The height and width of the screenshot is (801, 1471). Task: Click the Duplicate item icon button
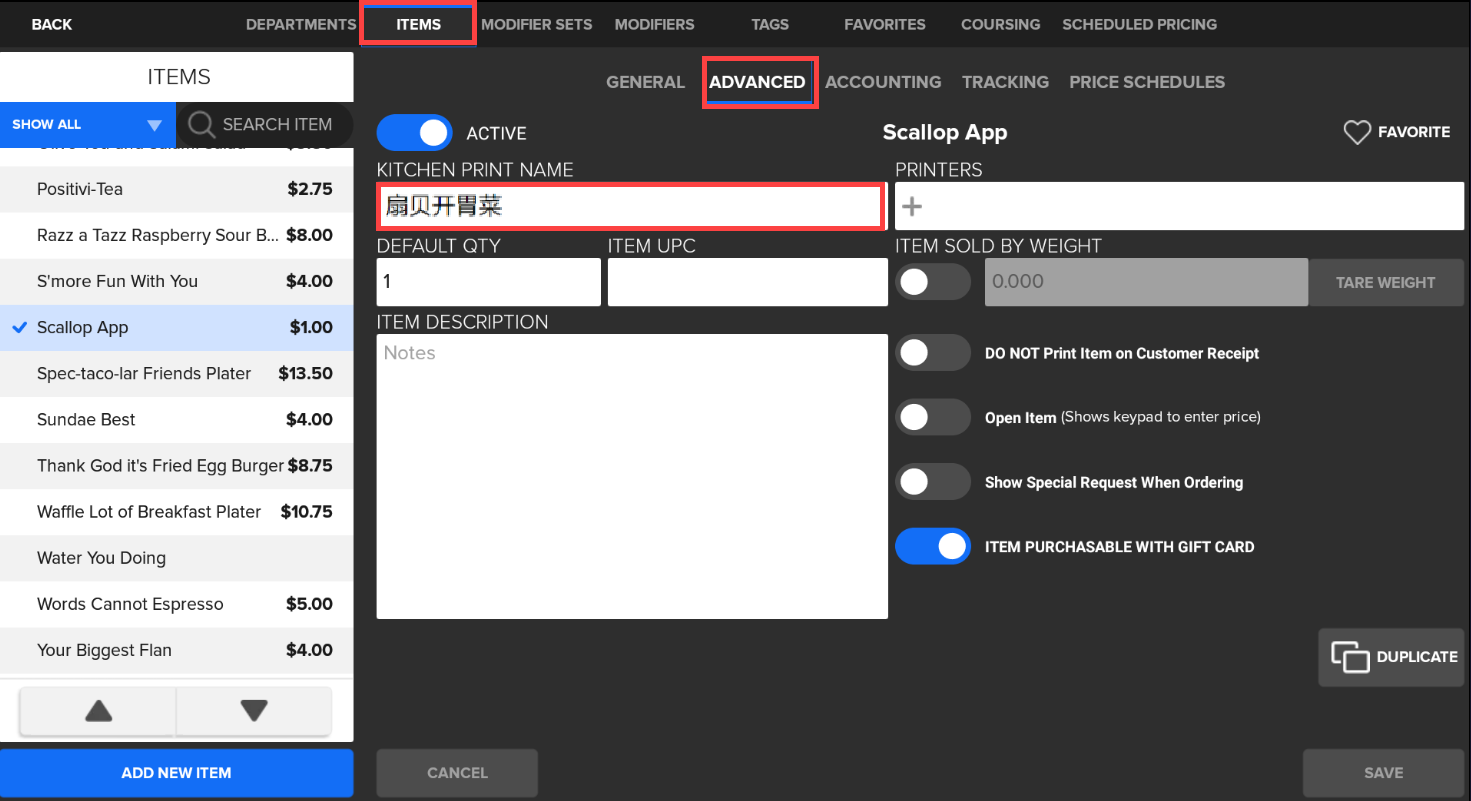(1350, 657)
